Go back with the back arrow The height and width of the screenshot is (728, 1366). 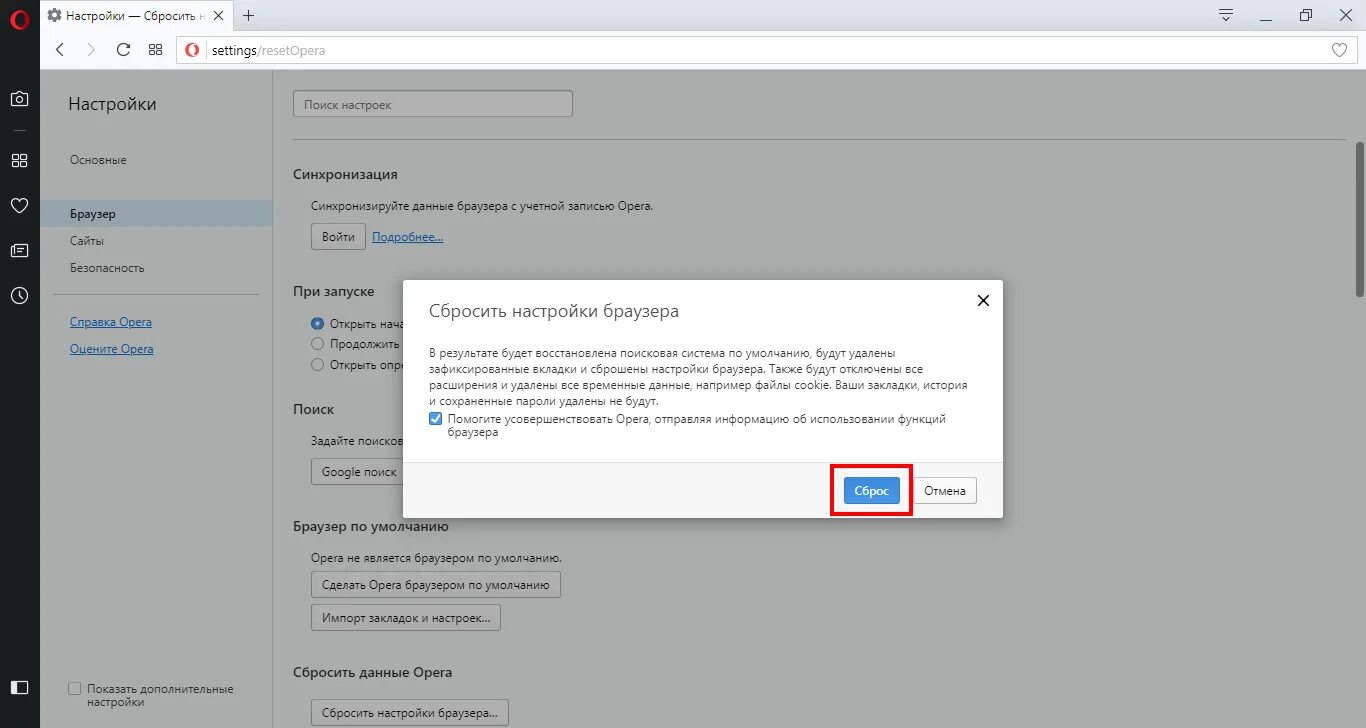60,50
